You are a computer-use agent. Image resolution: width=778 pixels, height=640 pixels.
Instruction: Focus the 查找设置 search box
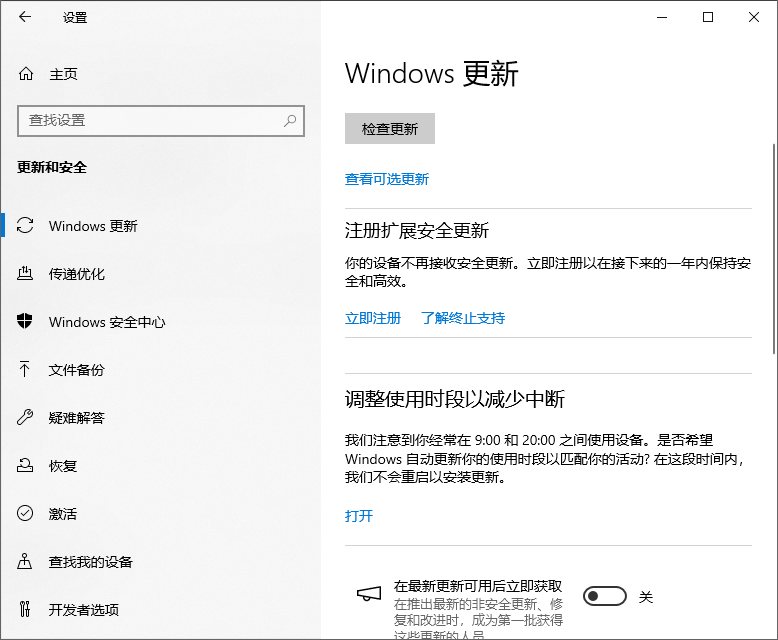[x=161, y=121]
